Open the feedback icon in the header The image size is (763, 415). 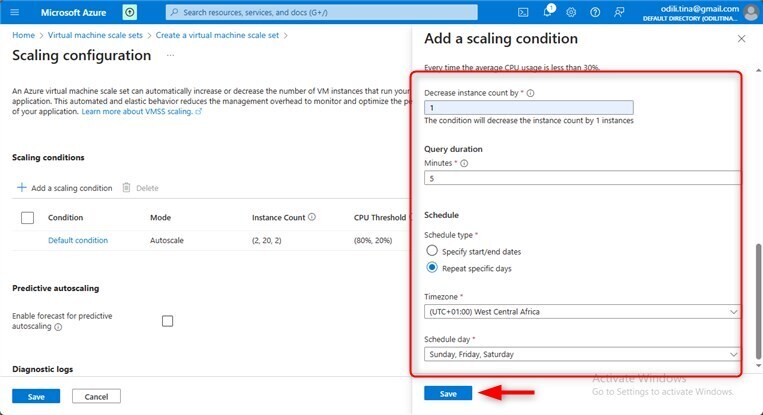point(619,12)
